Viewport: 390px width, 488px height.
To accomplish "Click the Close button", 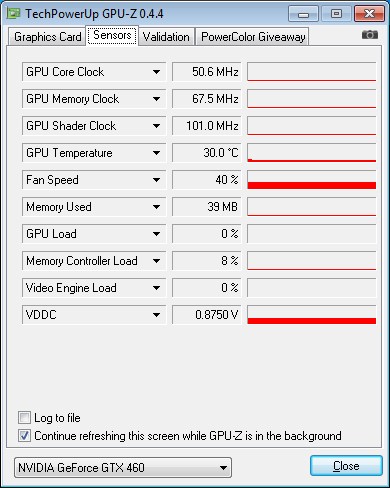I will point(346,466).
